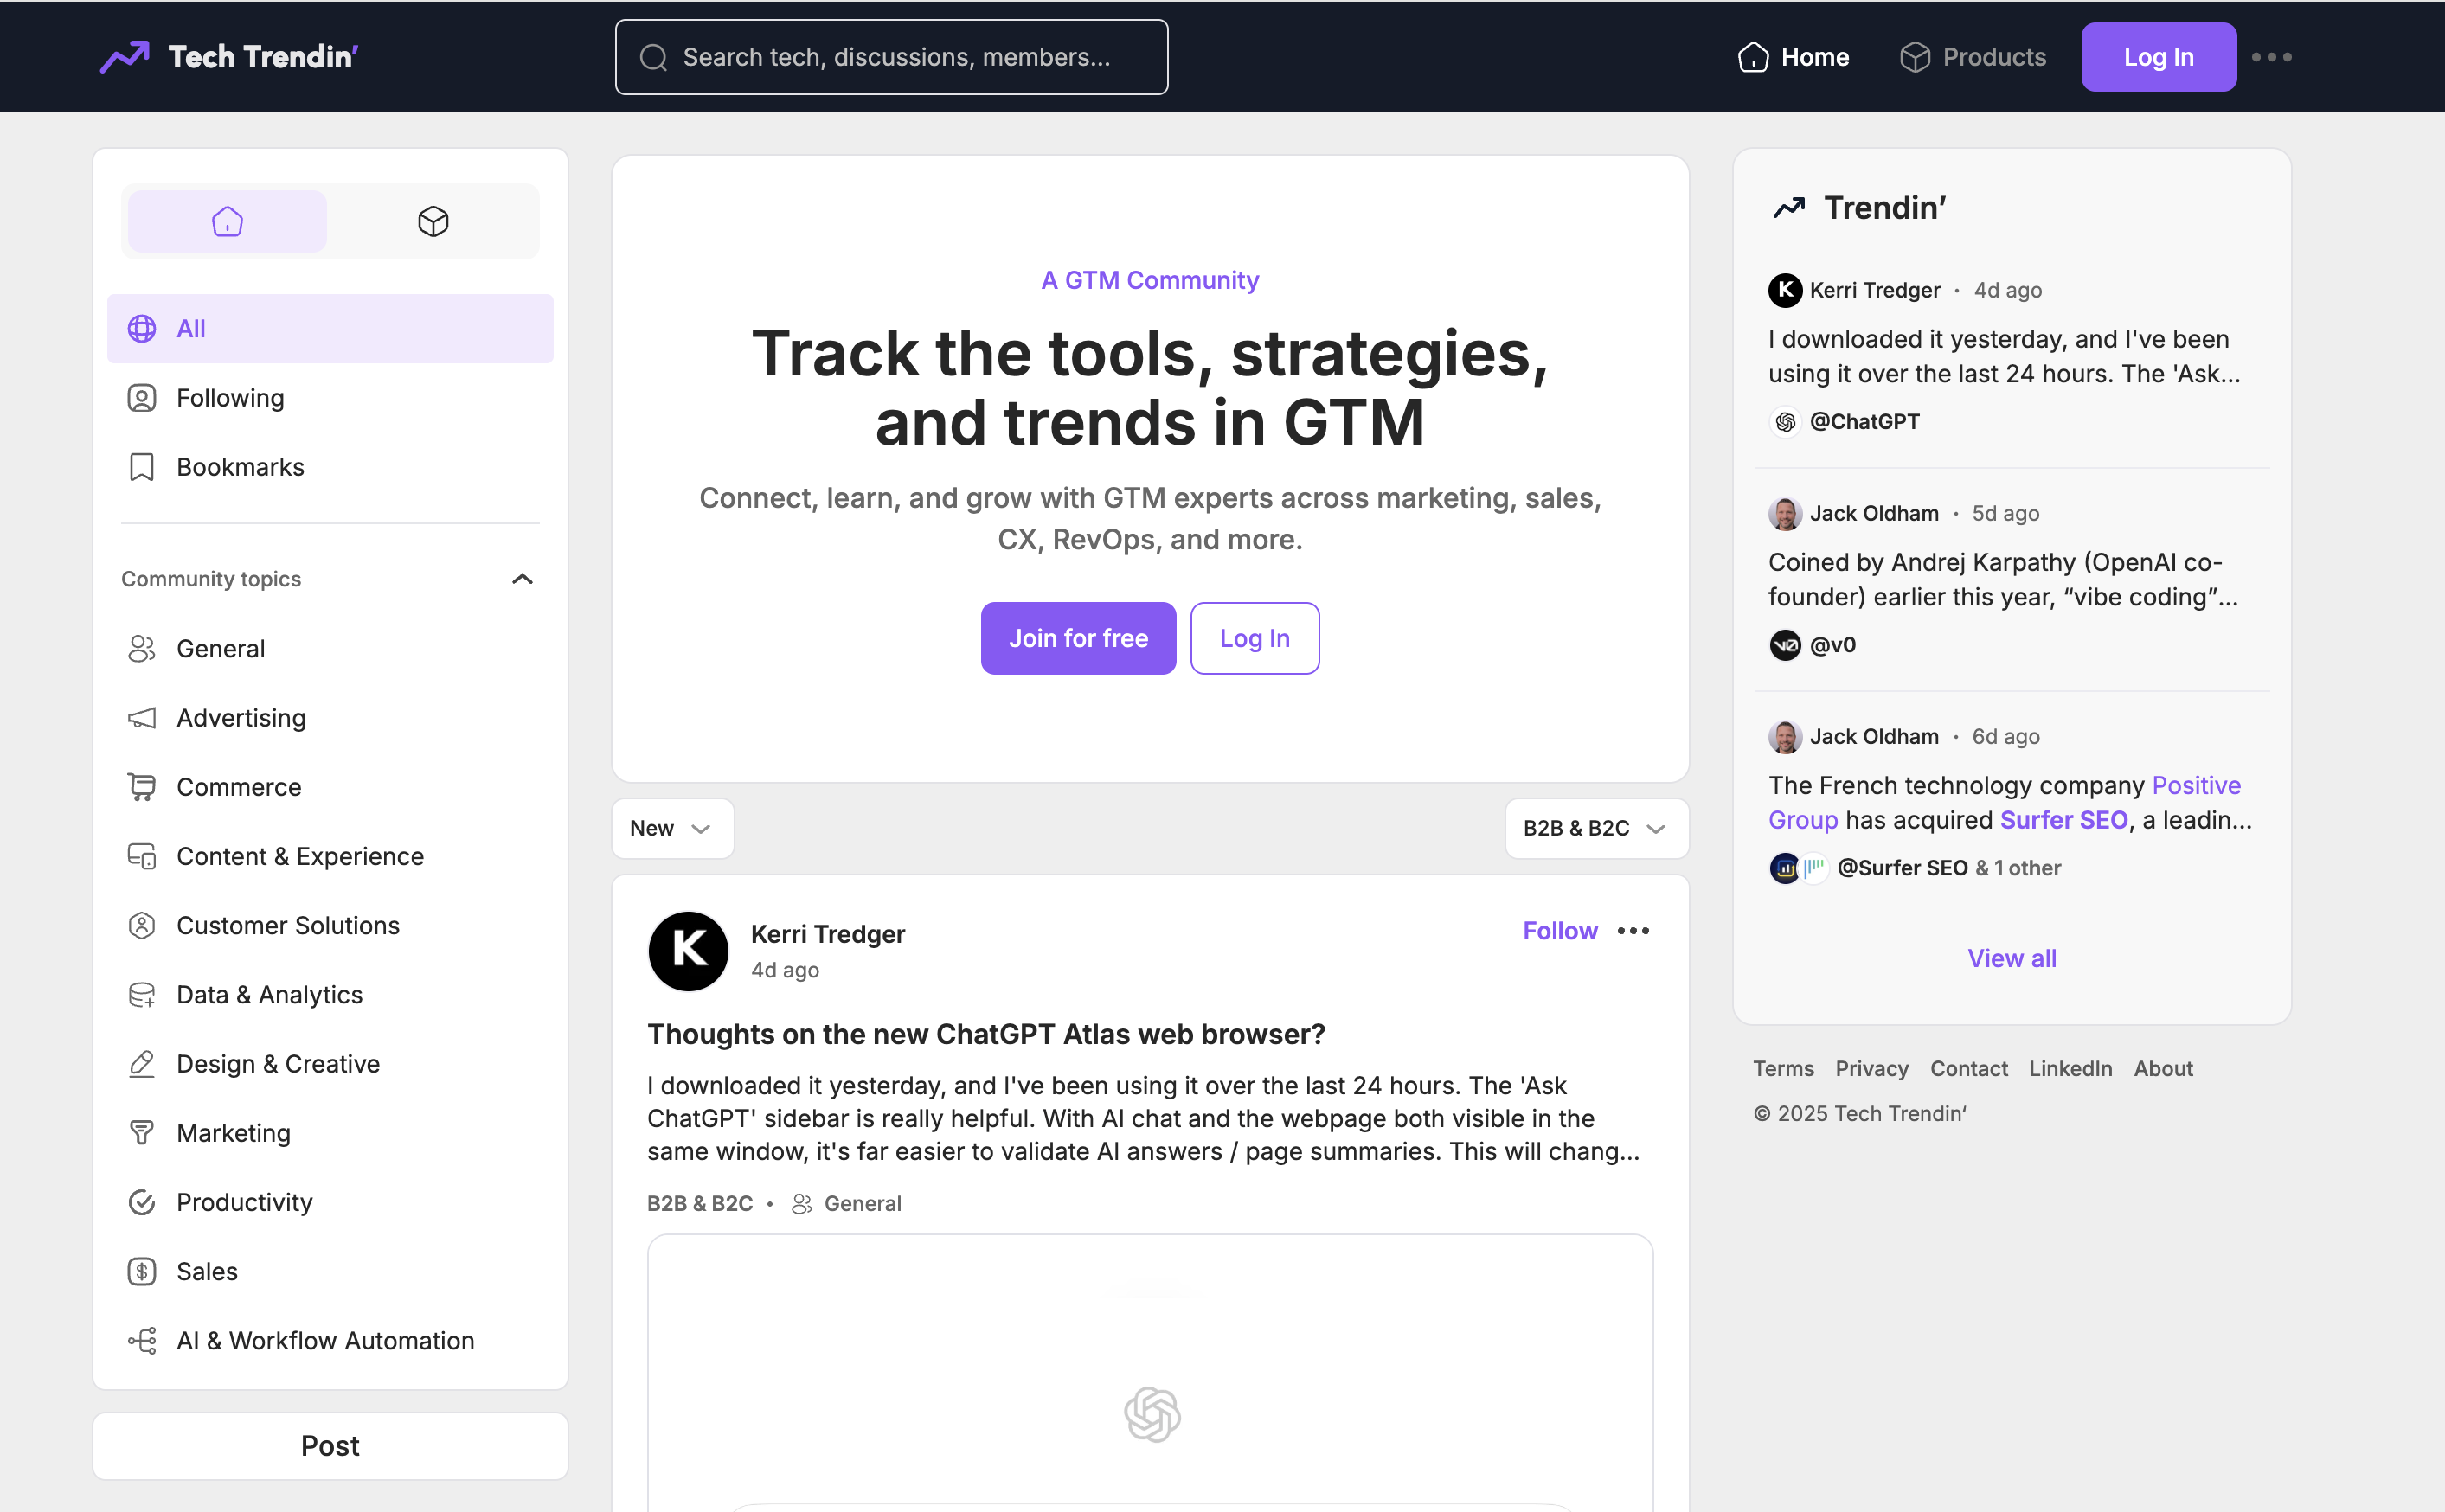Collapse the Community topics section
Screen dimensions: 2445x1512
tap(522, 578)
